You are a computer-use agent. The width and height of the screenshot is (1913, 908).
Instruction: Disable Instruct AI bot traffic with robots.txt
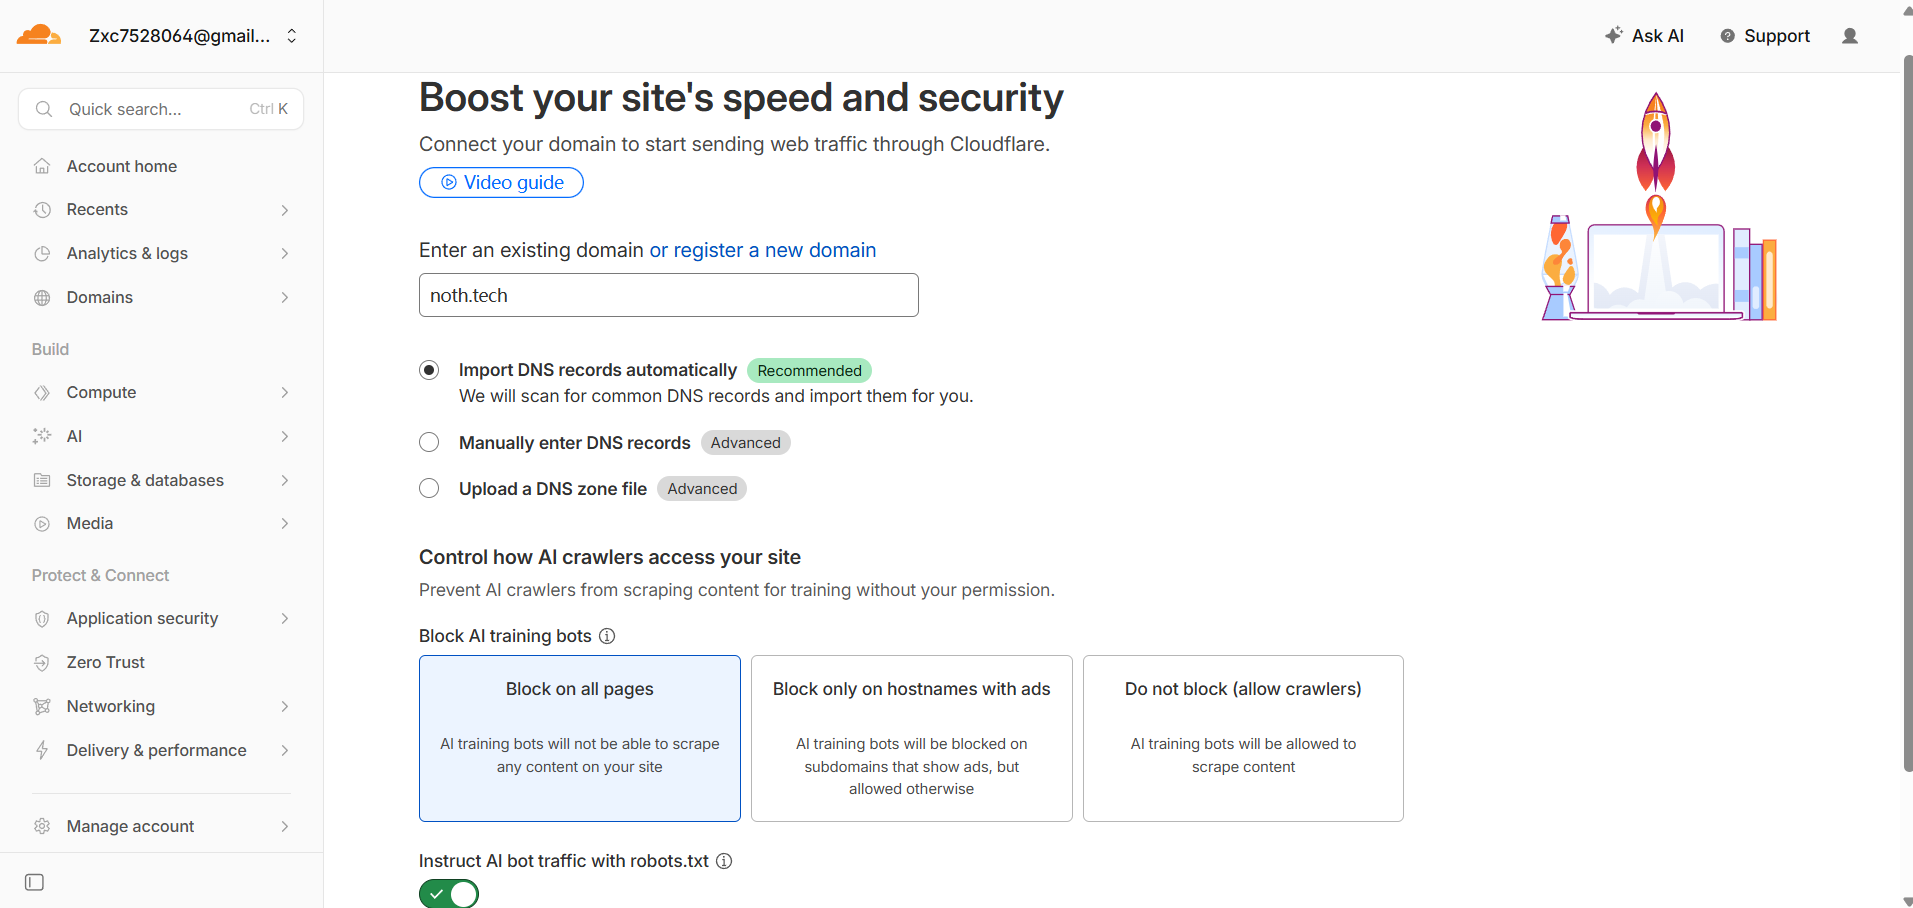[x=448, y=893]
